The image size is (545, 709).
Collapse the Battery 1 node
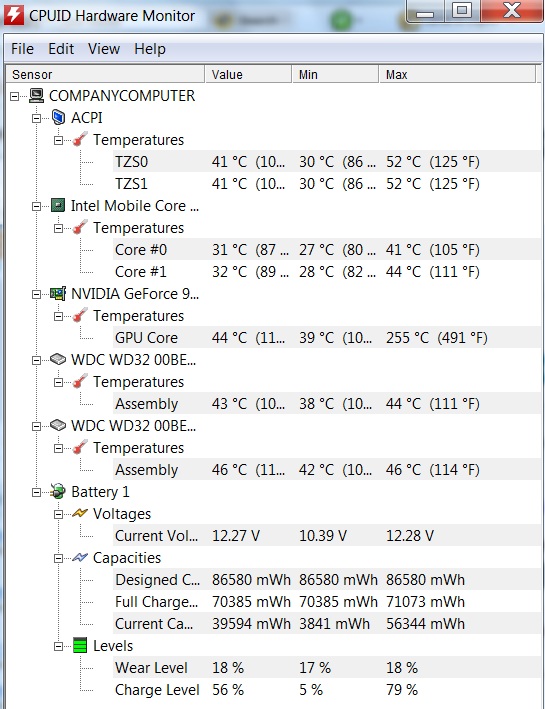[36, 492]
